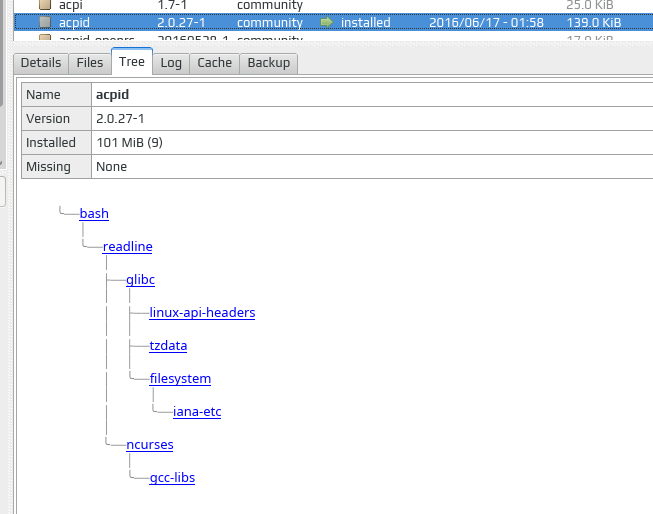Open the readline dependency link

point(127,246)
